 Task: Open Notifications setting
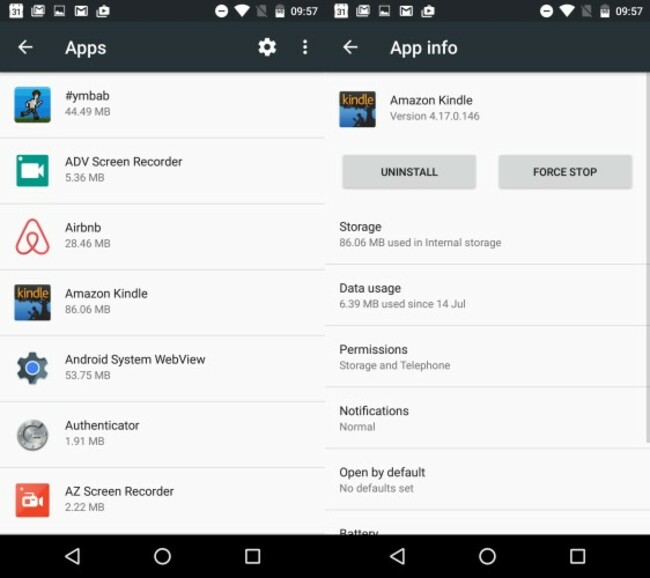[486, 418]
